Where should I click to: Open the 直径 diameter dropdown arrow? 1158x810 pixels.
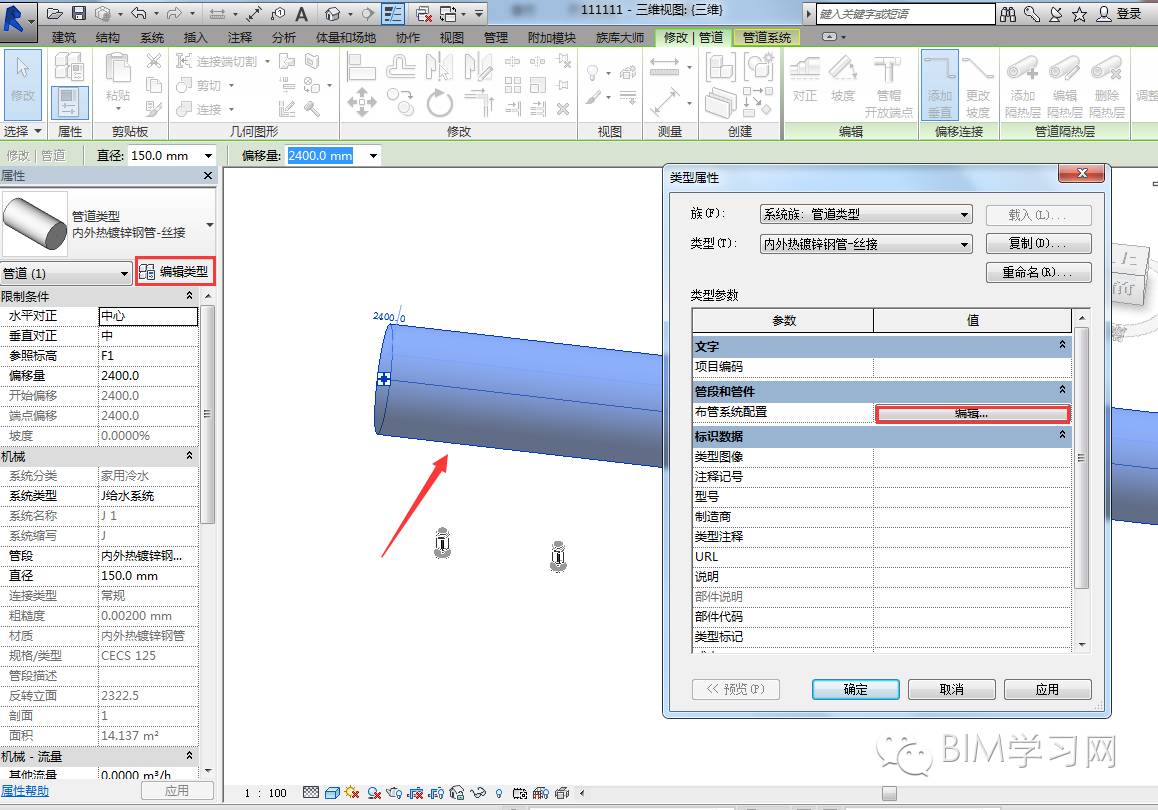coord(208,156)
